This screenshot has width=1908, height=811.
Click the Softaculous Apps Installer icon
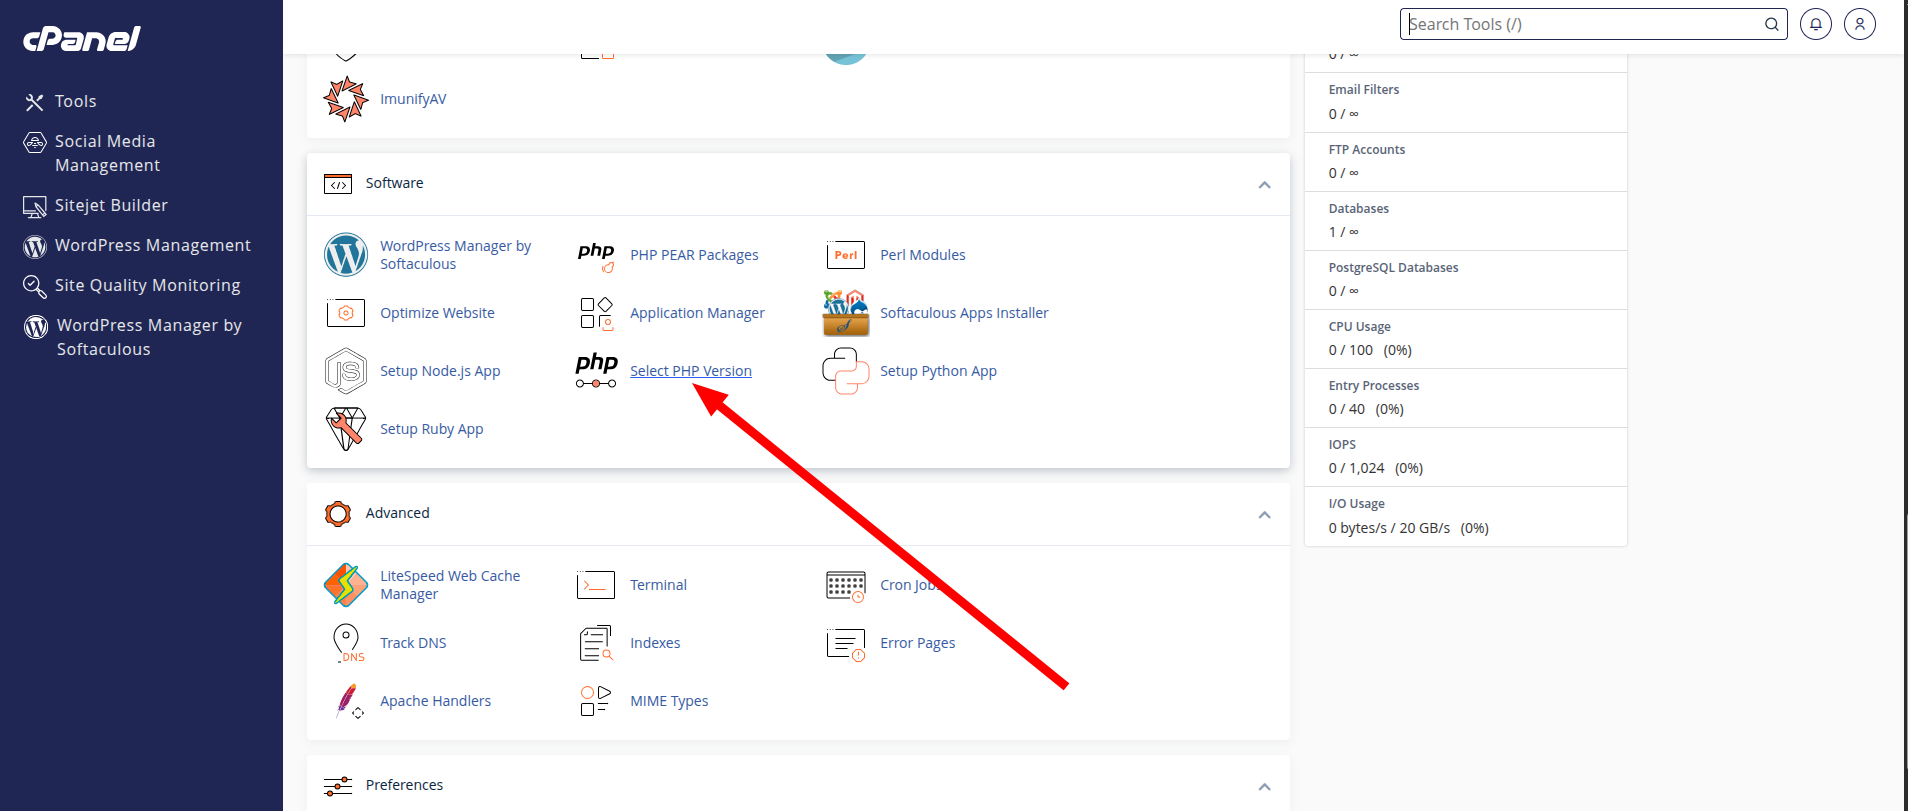click(846, 313)
